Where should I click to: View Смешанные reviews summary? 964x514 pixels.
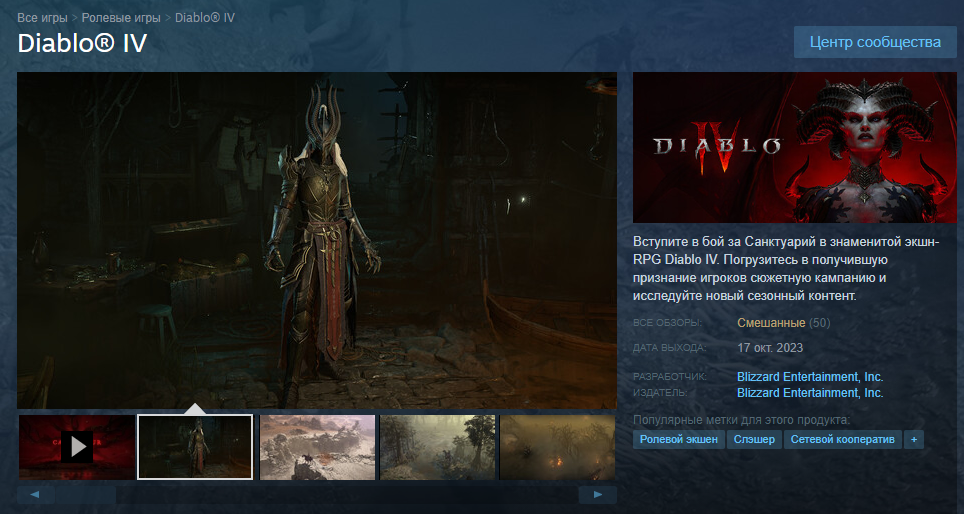tap(771, 323)
